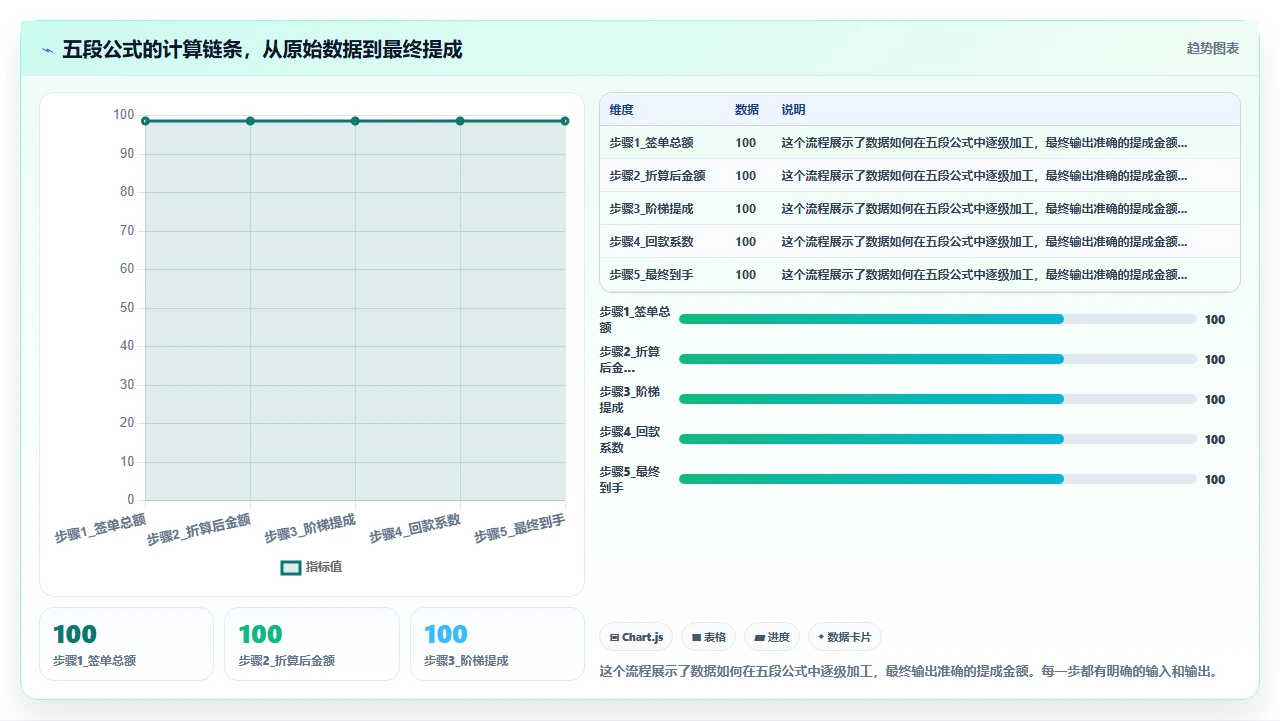Click the 100 value beside 步骤5_最终到手 progress bar
Viewport: 1280px width, 721px height.
(1215, 480)
